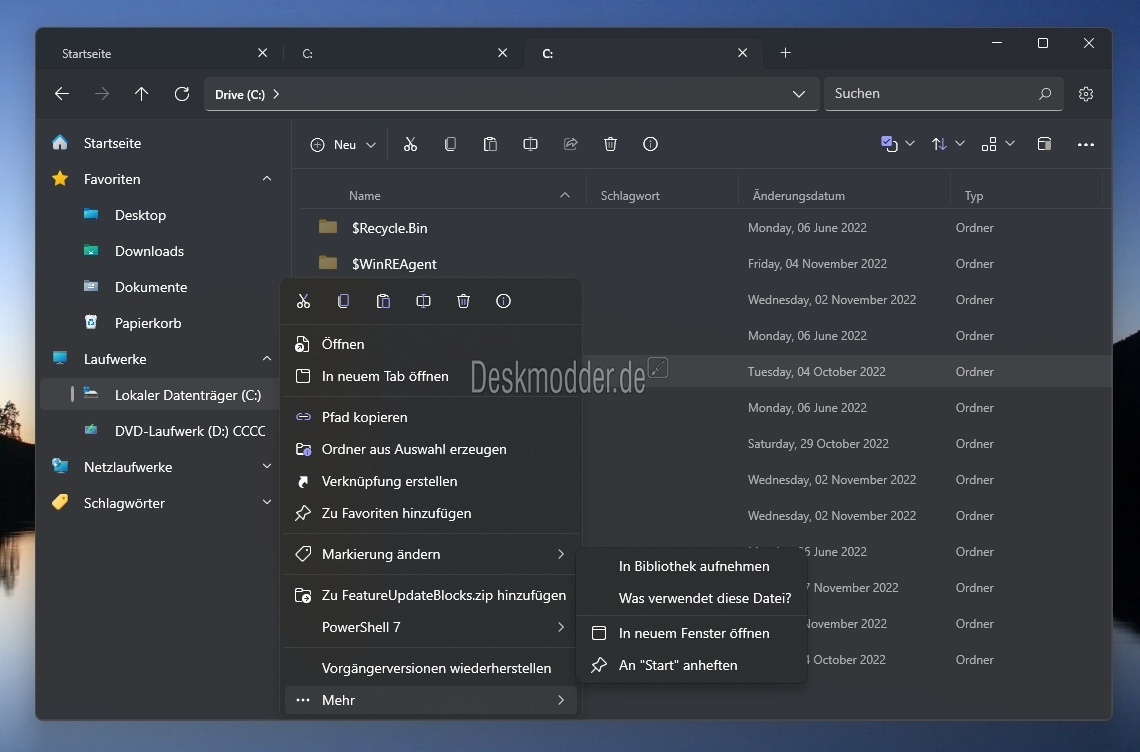Screen dimensions: 1140x752
Task: Click the Share icon in the toolbar
Action: coord(571,145)
